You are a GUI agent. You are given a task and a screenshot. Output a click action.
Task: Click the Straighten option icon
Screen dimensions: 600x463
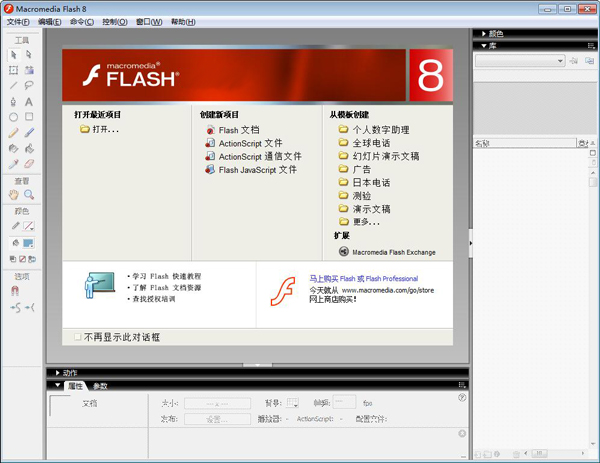[29, 307]
